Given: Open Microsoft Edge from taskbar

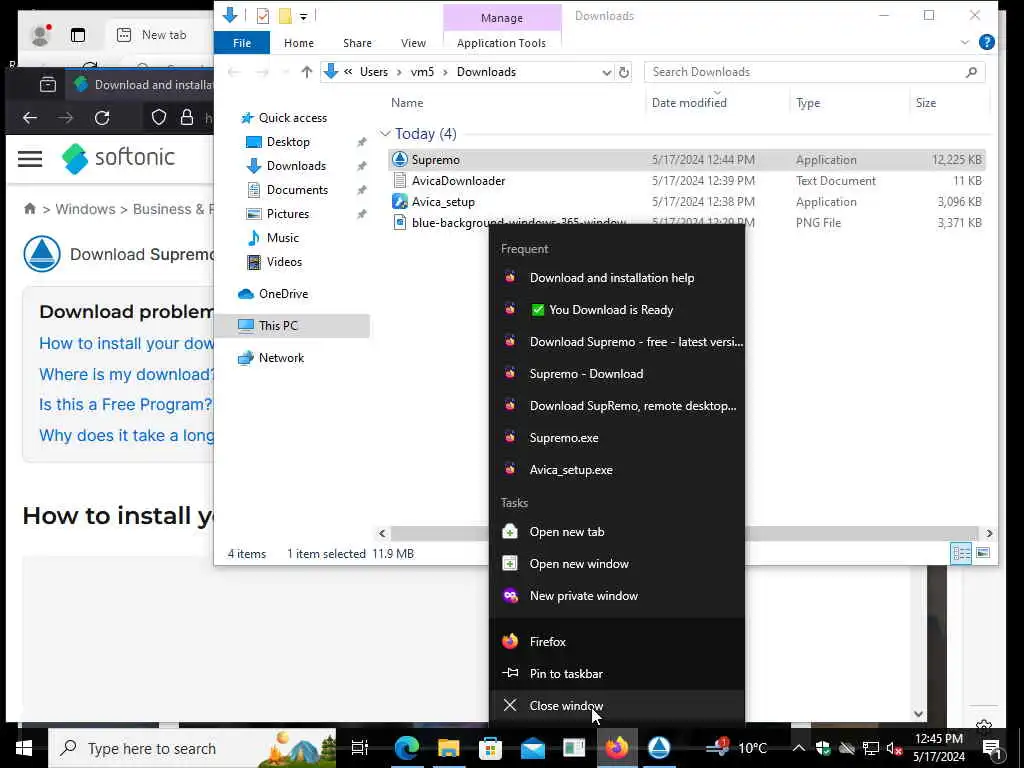Looking at the screenshot, I should (x=406, y=748).
